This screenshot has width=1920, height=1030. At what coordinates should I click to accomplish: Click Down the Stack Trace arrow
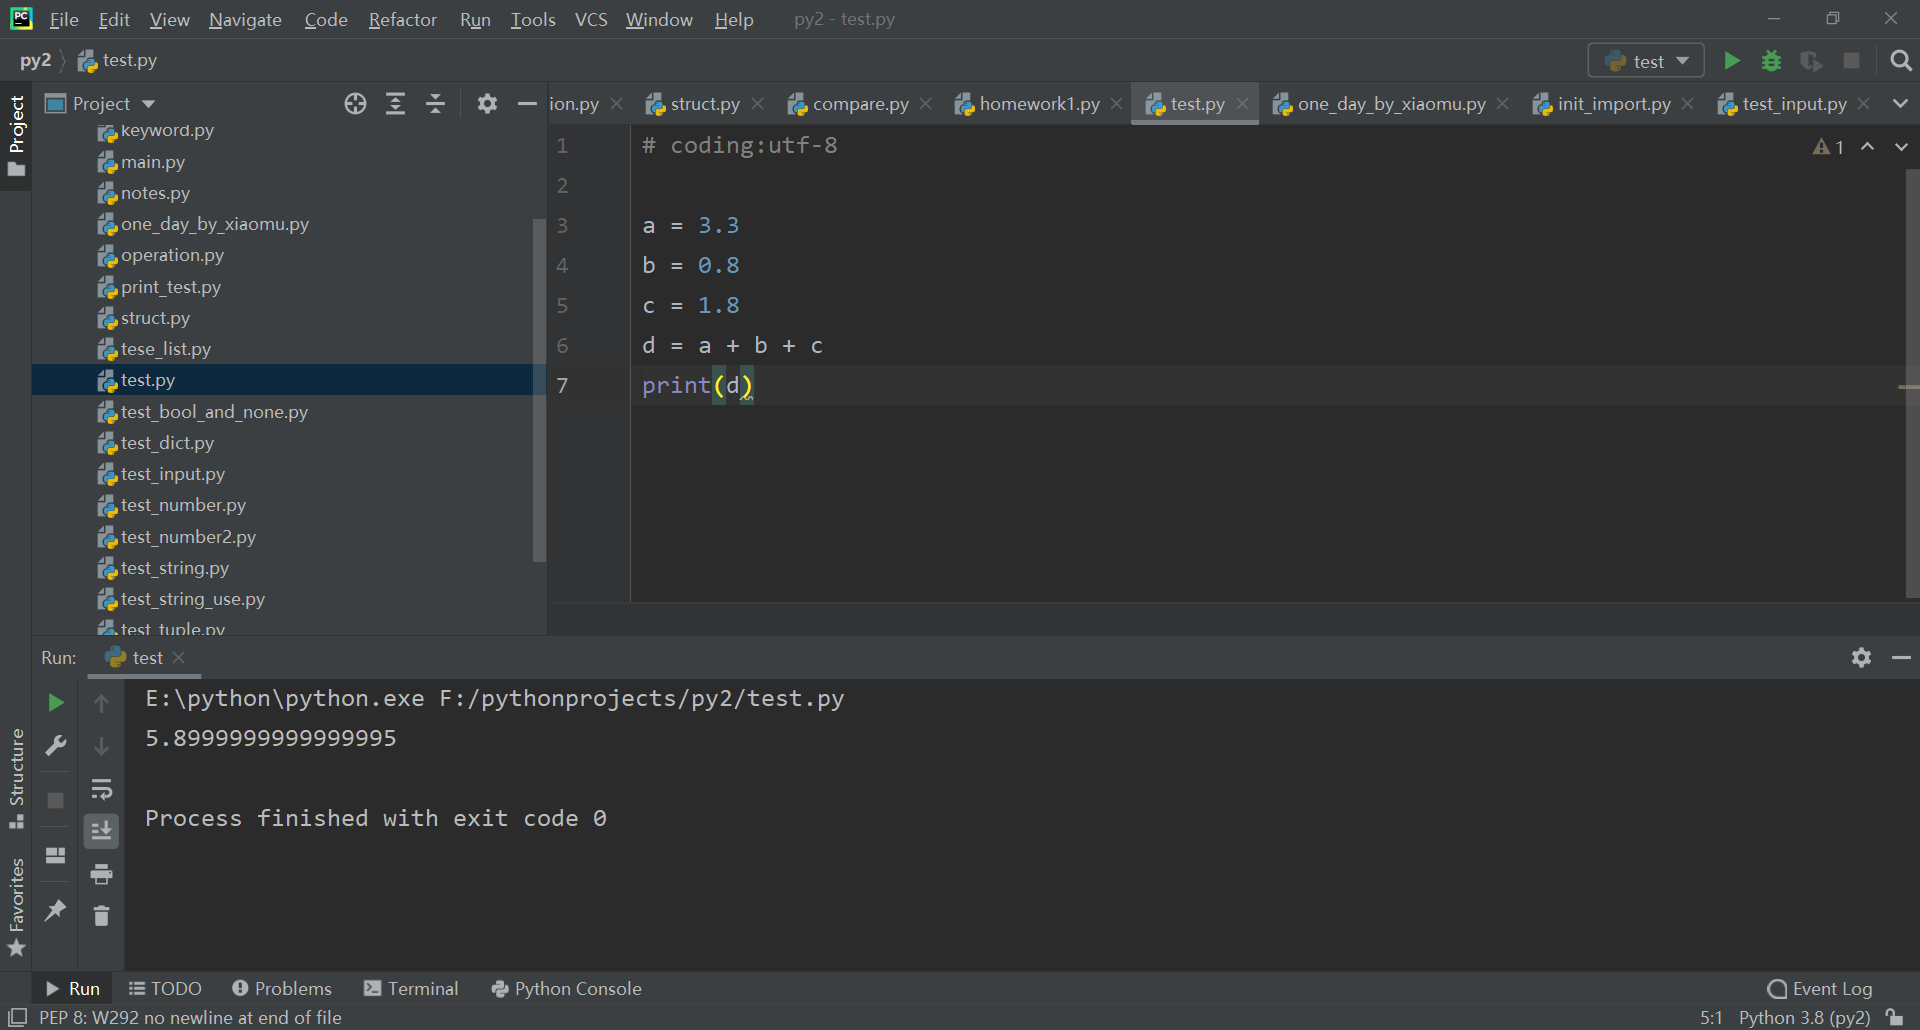(101, 746)
